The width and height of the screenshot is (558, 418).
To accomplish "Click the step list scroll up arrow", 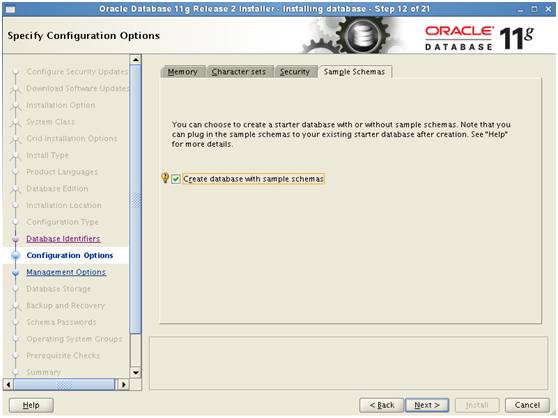I will pos(136,60).
